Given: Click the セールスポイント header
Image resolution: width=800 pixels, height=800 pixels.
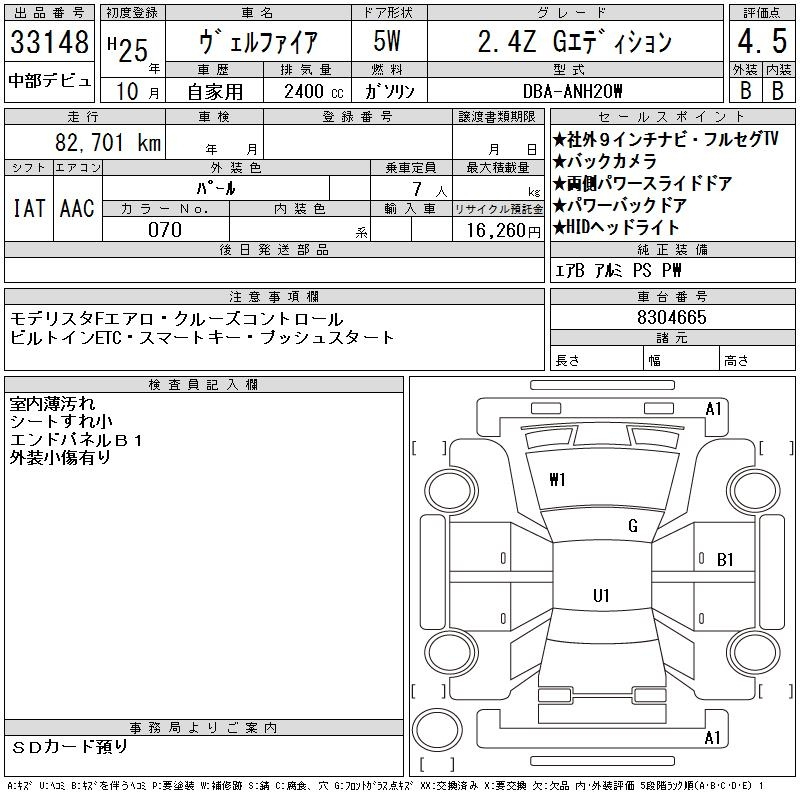Looking at the screenshot, I should tap(672, 117).
